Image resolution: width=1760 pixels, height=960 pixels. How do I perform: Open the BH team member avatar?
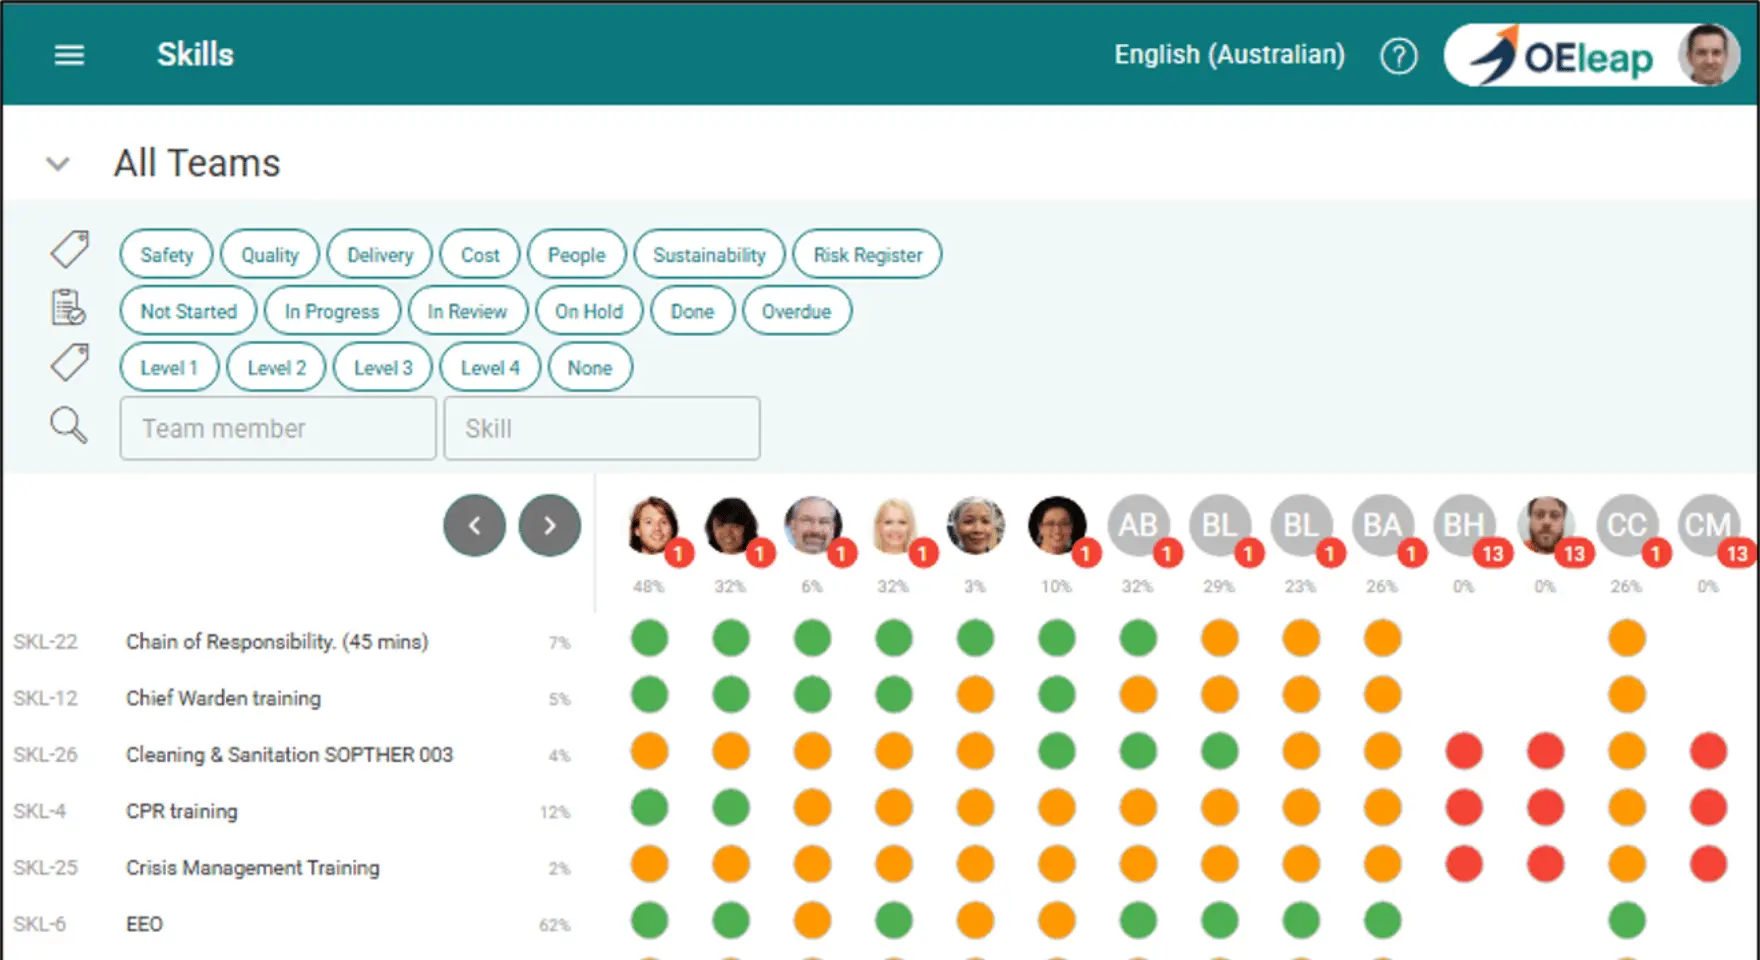[x=1464, y=525]
